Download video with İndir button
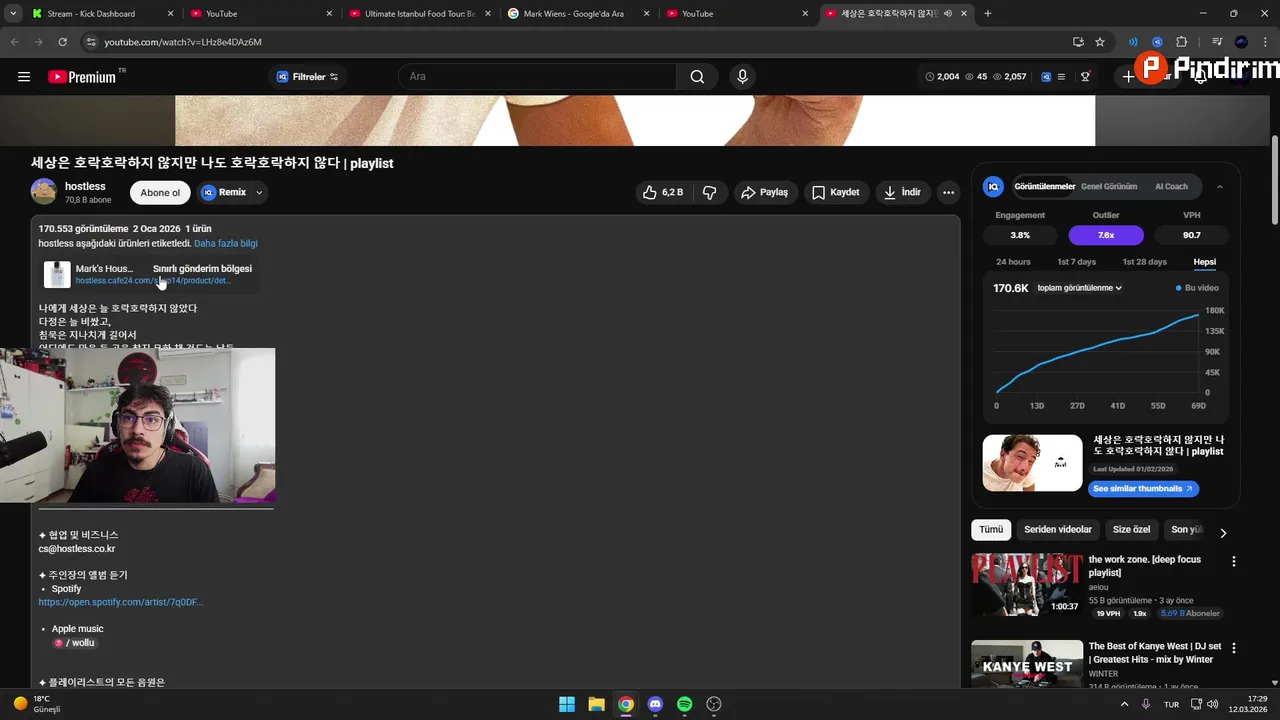1280x720 pixels. tap(903, 192)
